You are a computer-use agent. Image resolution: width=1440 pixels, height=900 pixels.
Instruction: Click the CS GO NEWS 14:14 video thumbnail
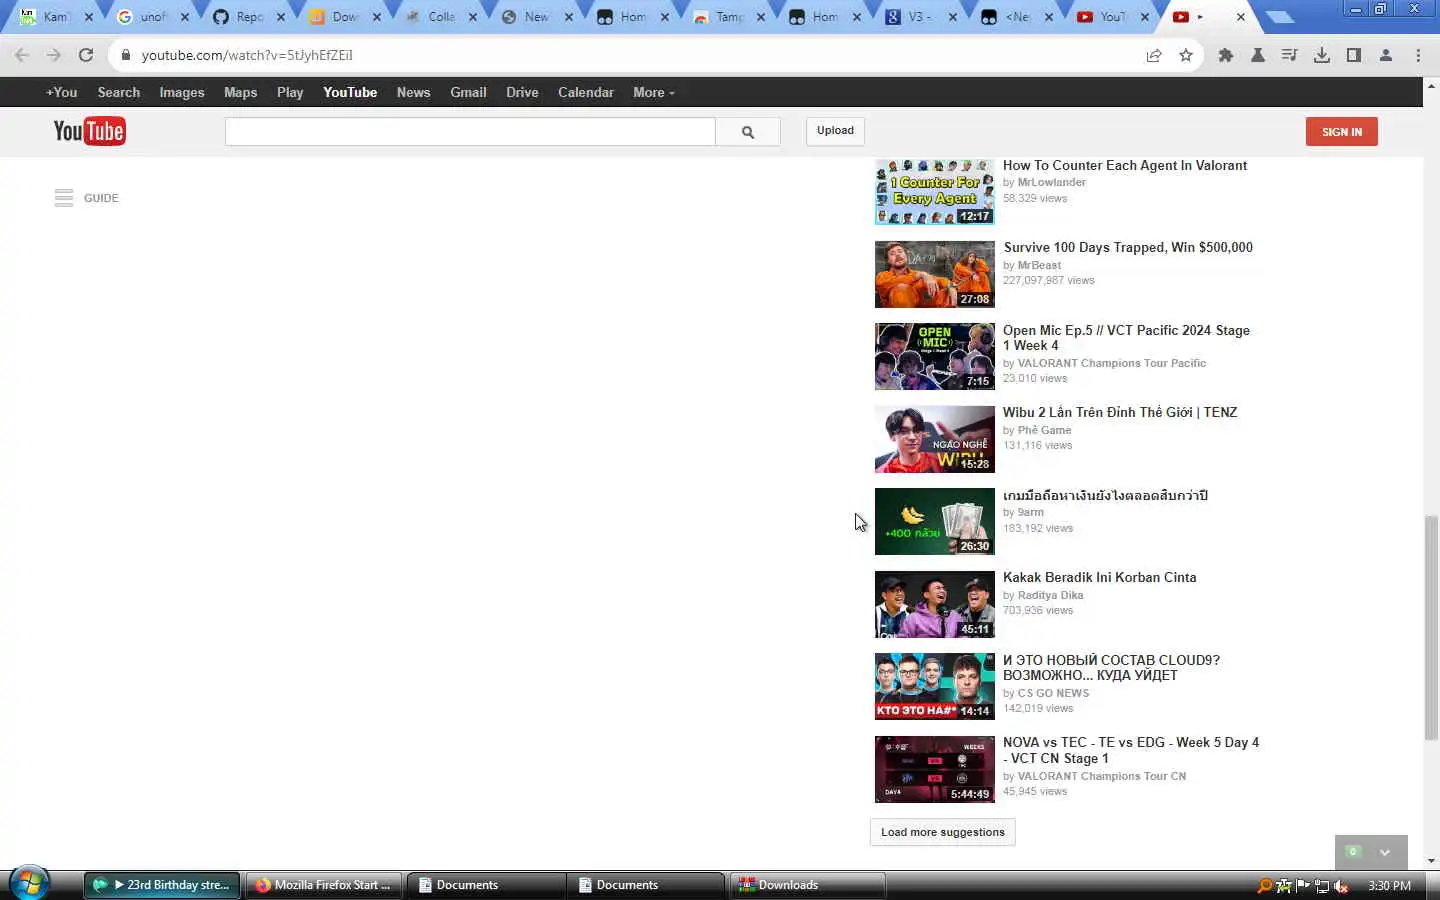(935, 686)
